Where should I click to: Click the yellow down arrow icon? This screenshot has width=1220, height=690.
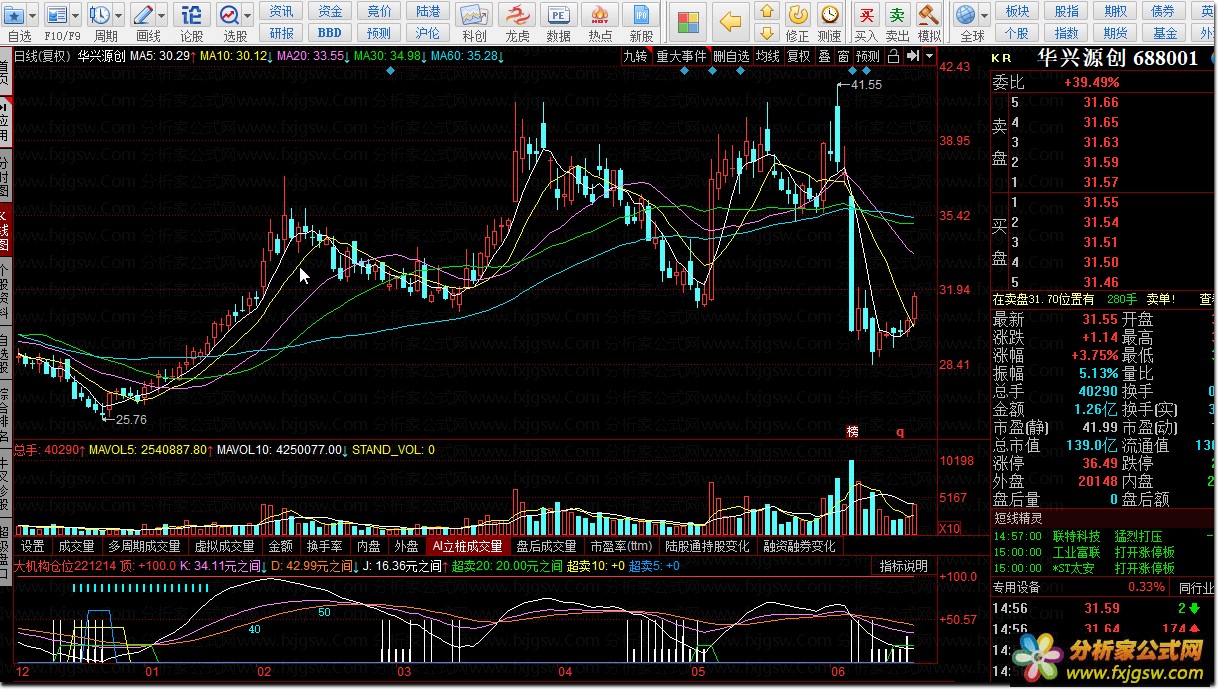point(766,33)
